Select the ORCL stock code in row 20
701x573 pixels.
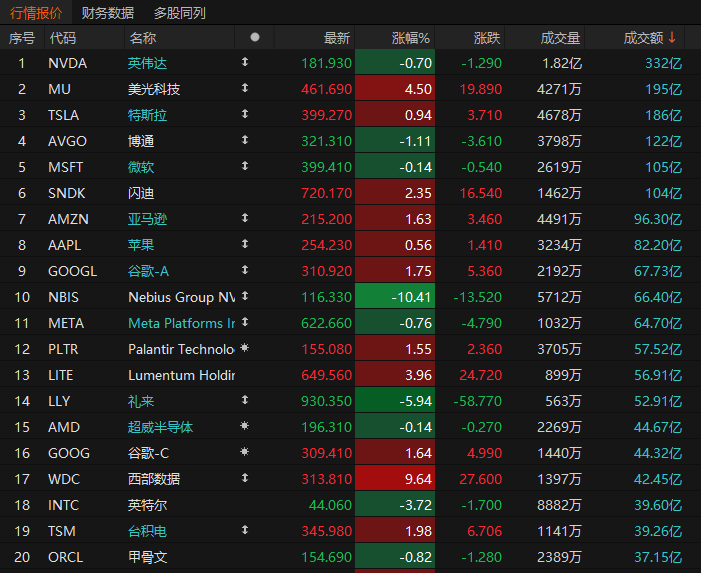click(x=67, y=557)
